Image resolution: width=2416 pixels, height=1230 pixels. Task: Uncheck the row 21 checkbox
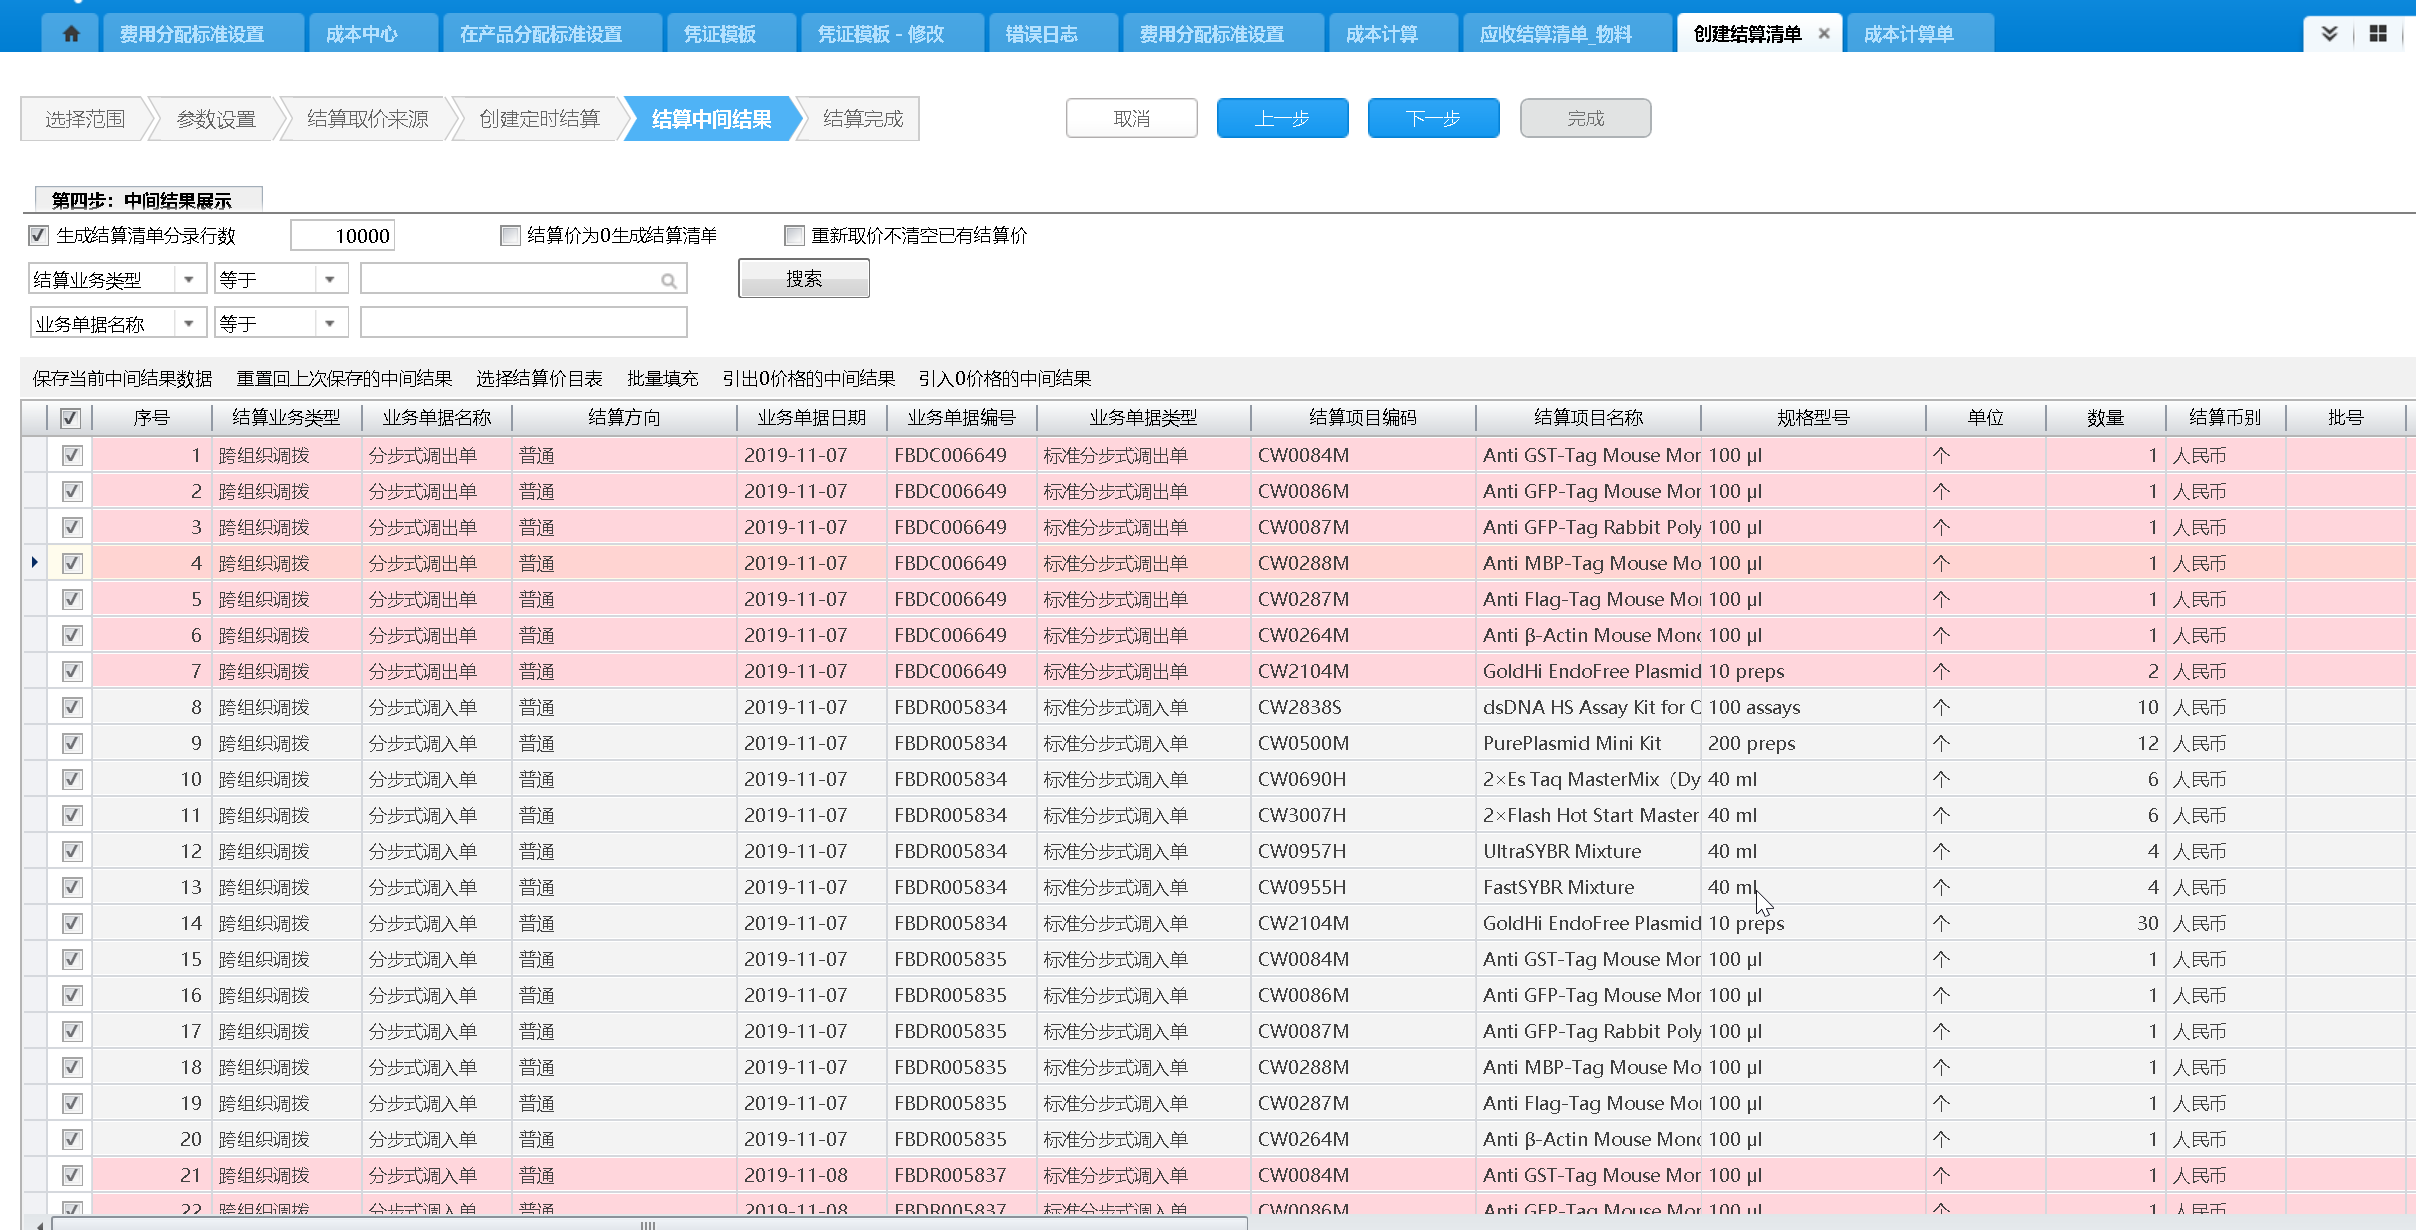point(72,1175)
